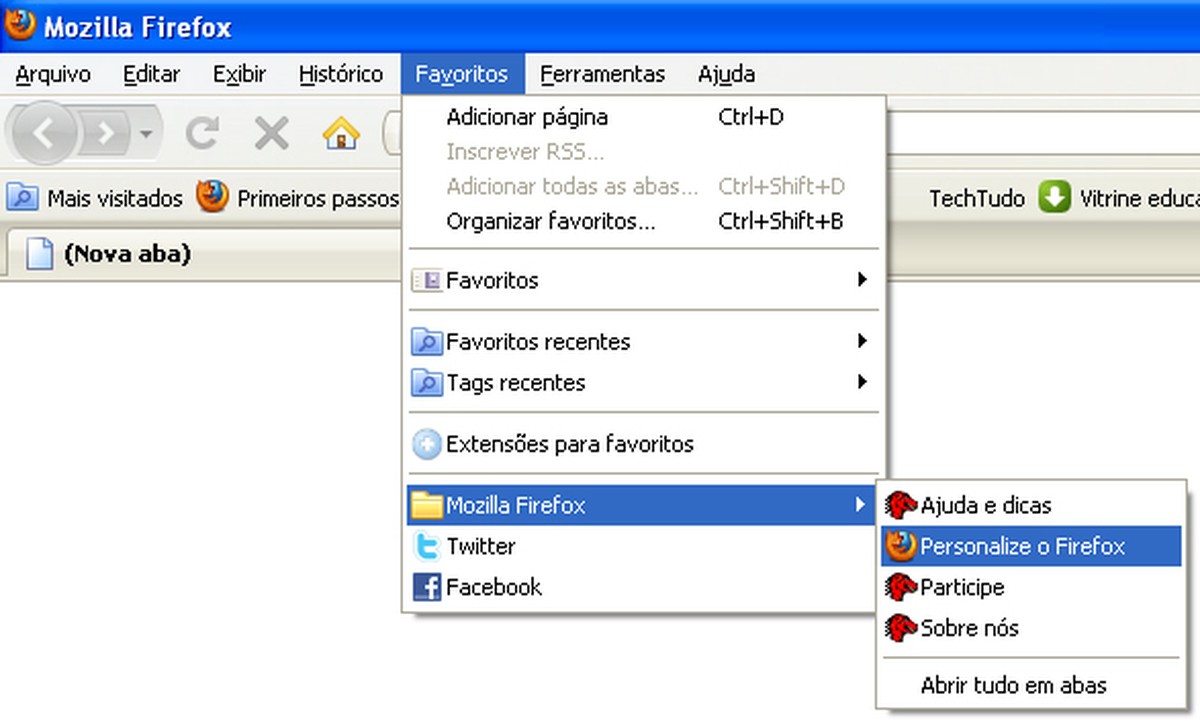Open Mais visitados bookmarks toolbar button

(96, 198)
